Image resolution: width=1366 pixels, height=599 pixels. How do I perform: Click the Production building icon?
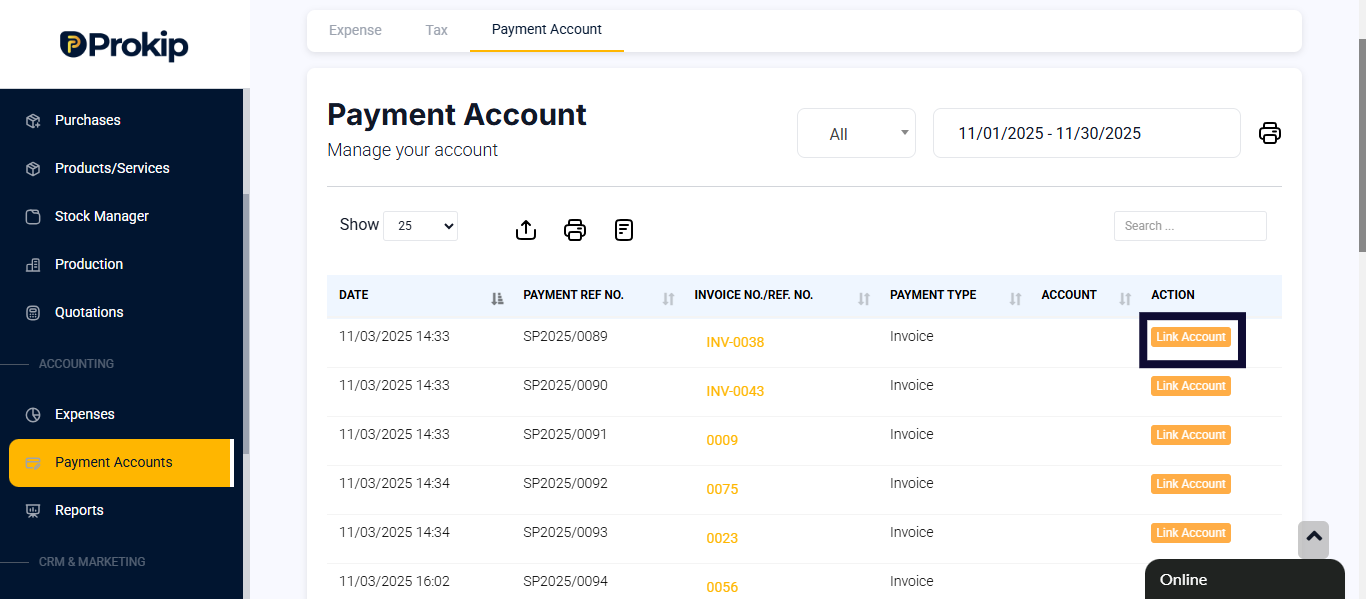pos(33,264)
